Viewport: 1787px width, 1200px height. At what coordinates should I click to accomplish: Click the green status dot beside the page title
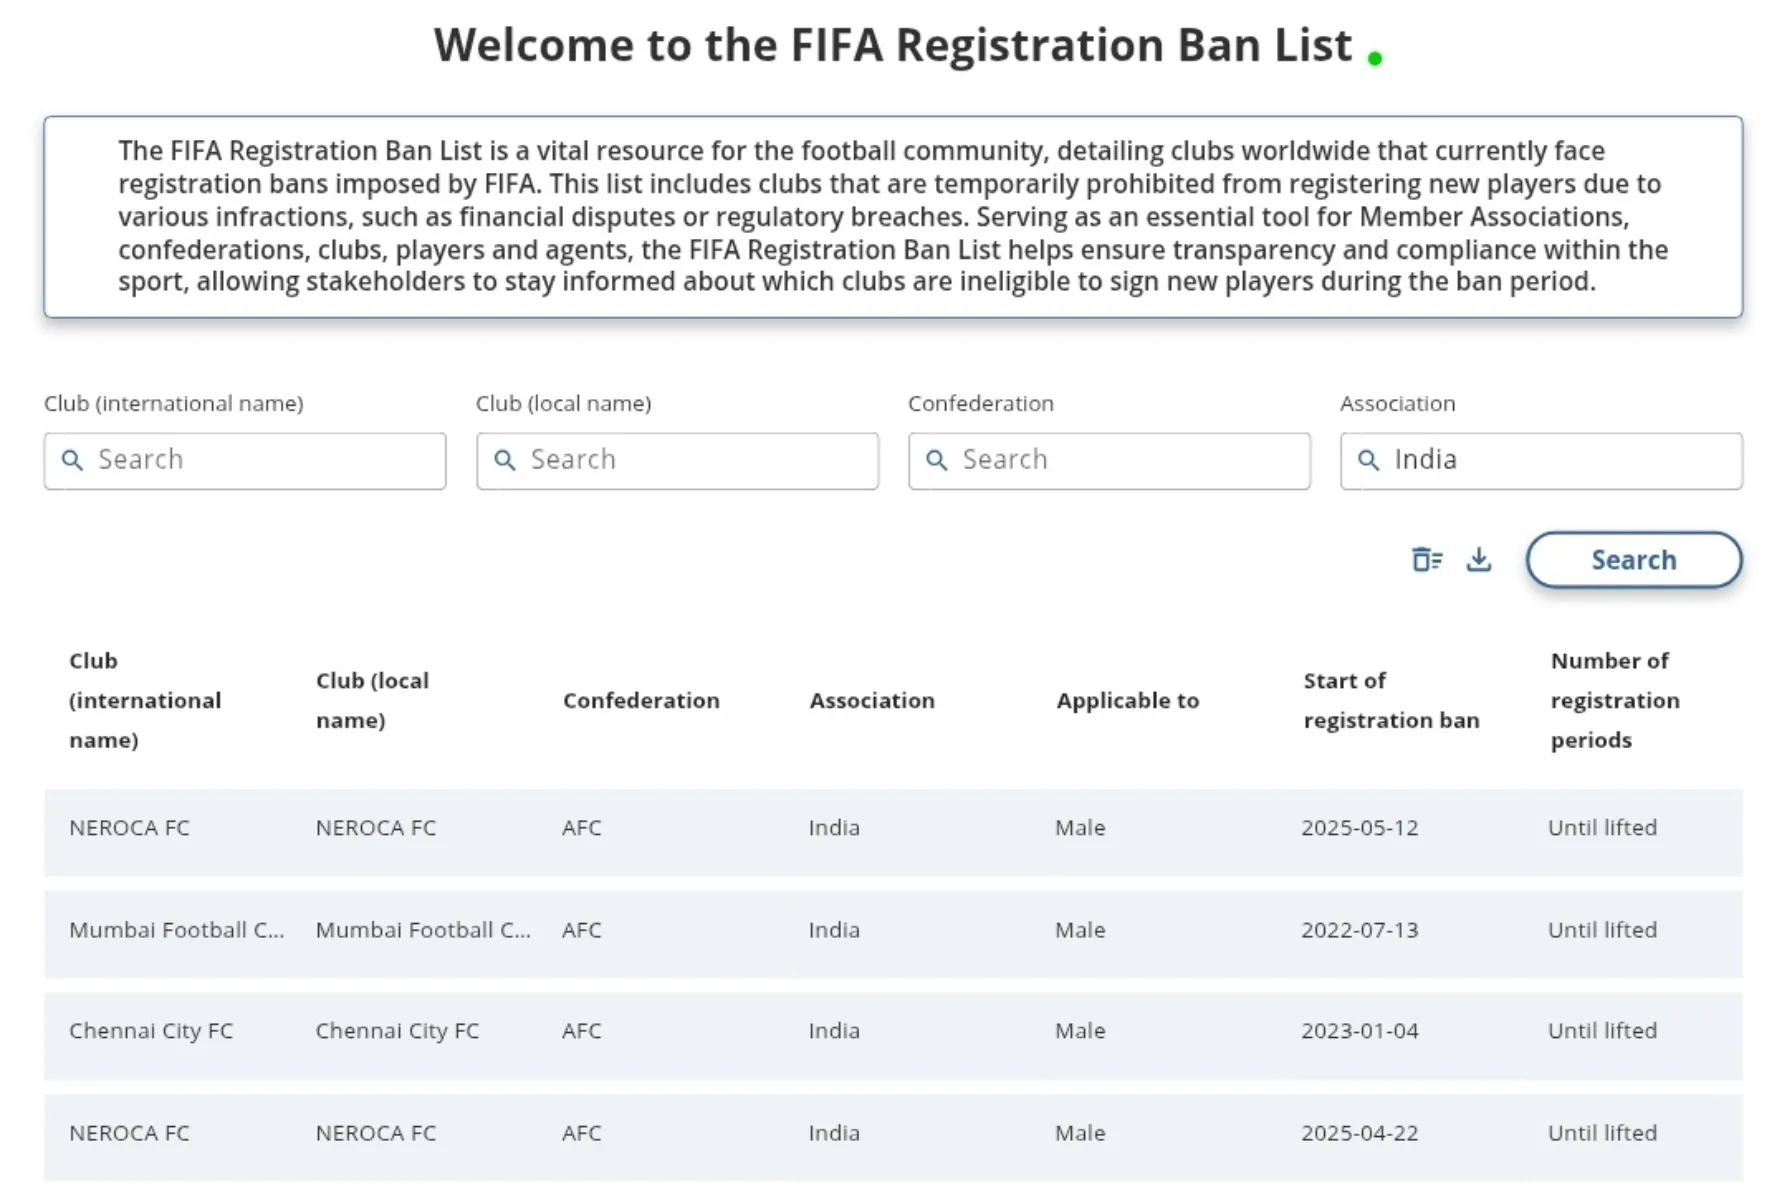pyautogui.click(x=1375, y=57)
